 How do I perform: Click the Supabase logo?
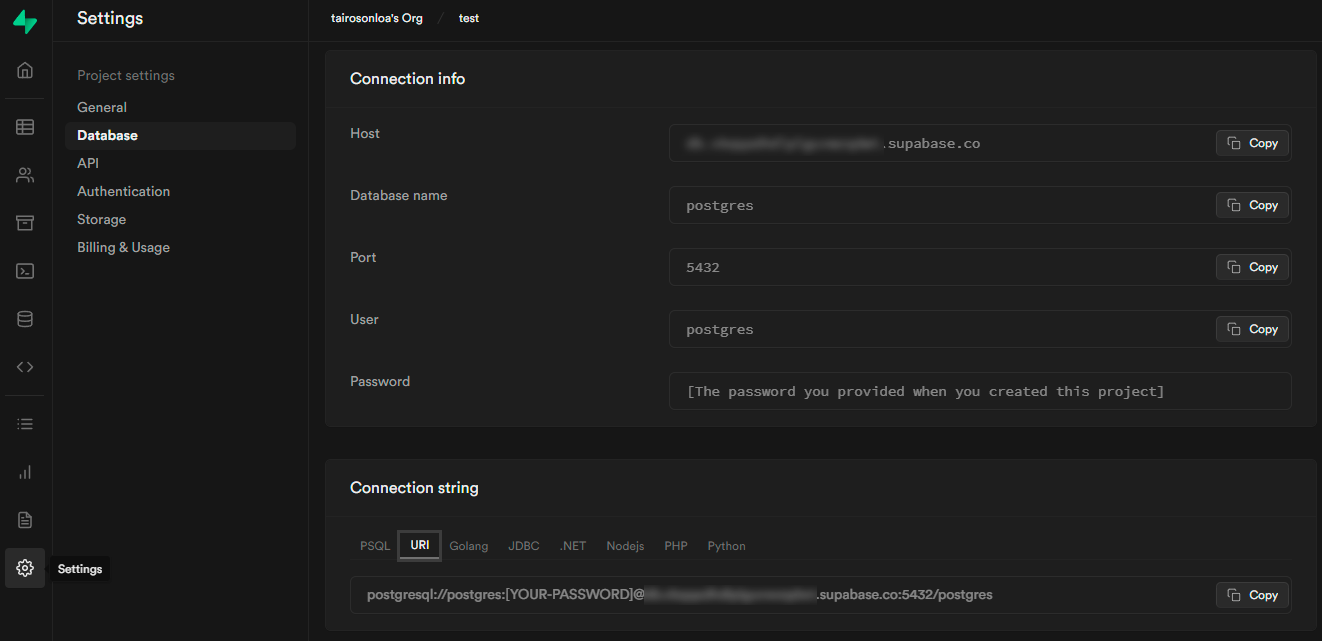pos(24,21)
